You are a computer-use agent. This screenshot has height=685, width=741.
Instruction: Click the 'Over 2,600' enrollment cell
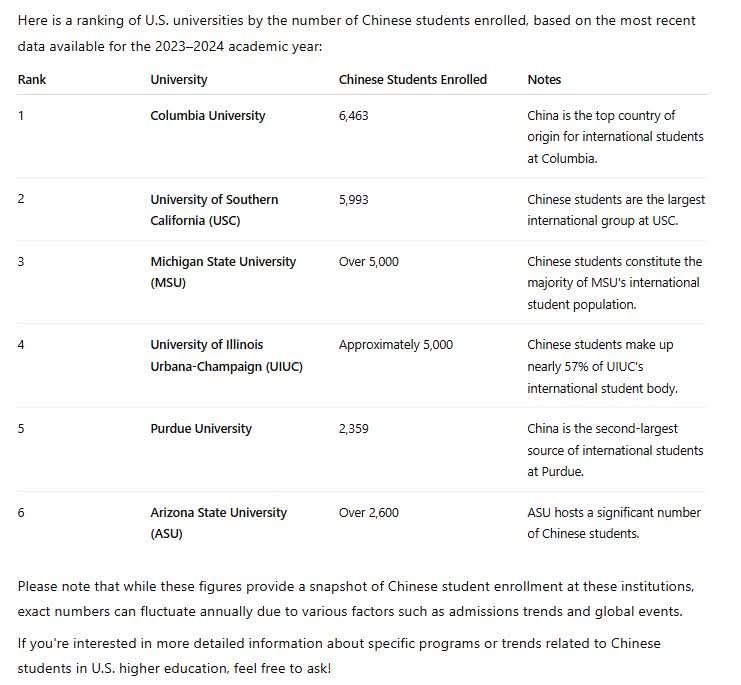point(369,513)
